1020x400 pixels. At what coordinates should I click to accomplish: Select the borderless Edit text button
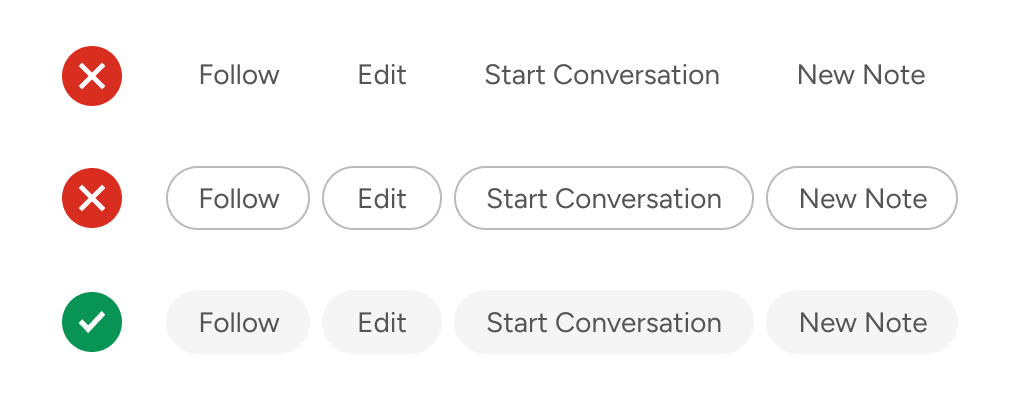(x=382, y=75)
